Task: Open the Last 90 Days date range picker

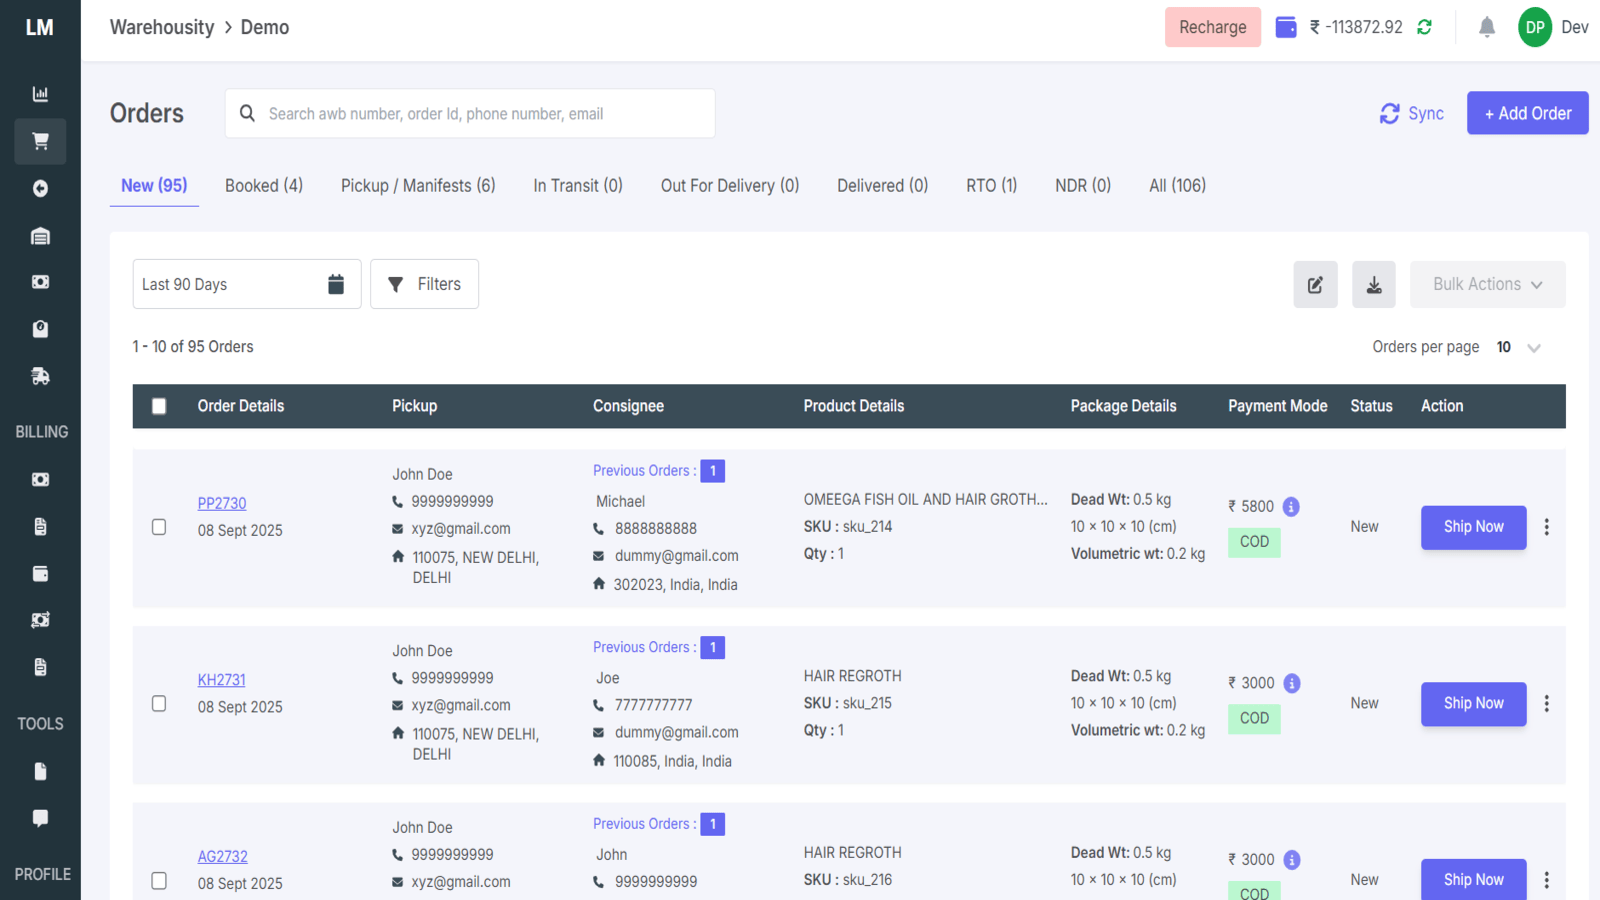Action: click(x=246, y=284)
